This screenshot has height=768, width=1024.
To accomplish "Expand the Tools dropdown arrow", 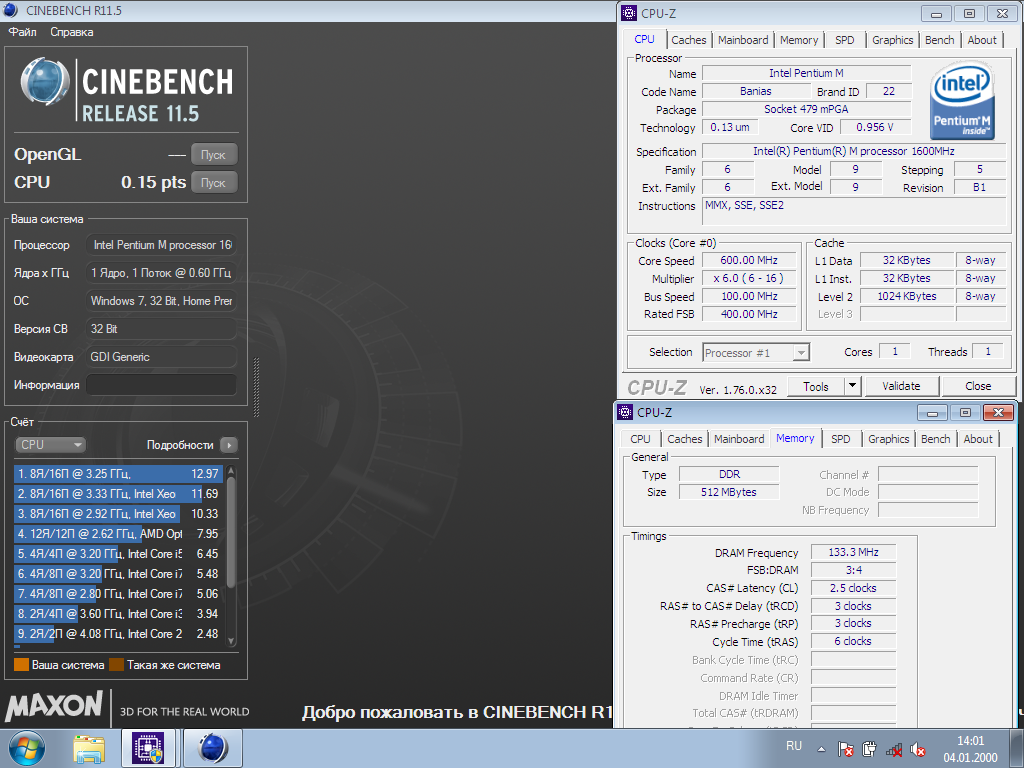I will (852, 387).
